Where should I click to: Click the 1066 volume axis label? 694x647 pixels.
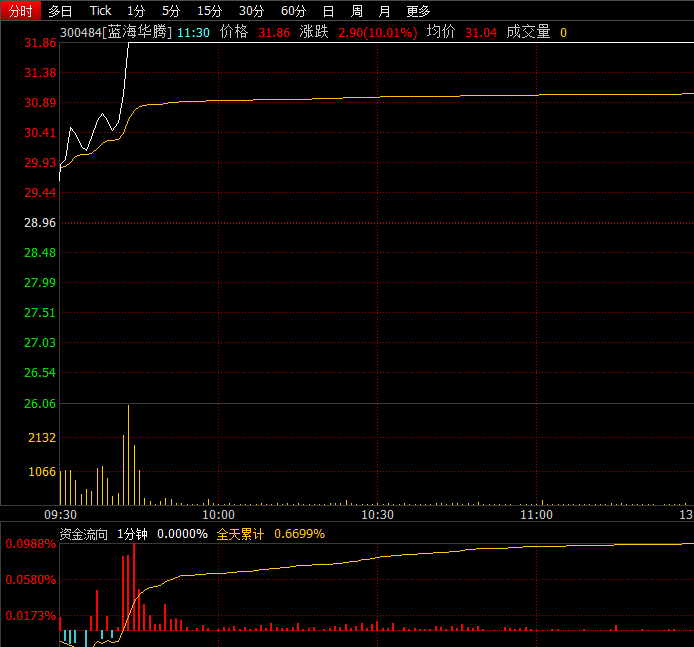pyautogui.click(x=42, y=472)
